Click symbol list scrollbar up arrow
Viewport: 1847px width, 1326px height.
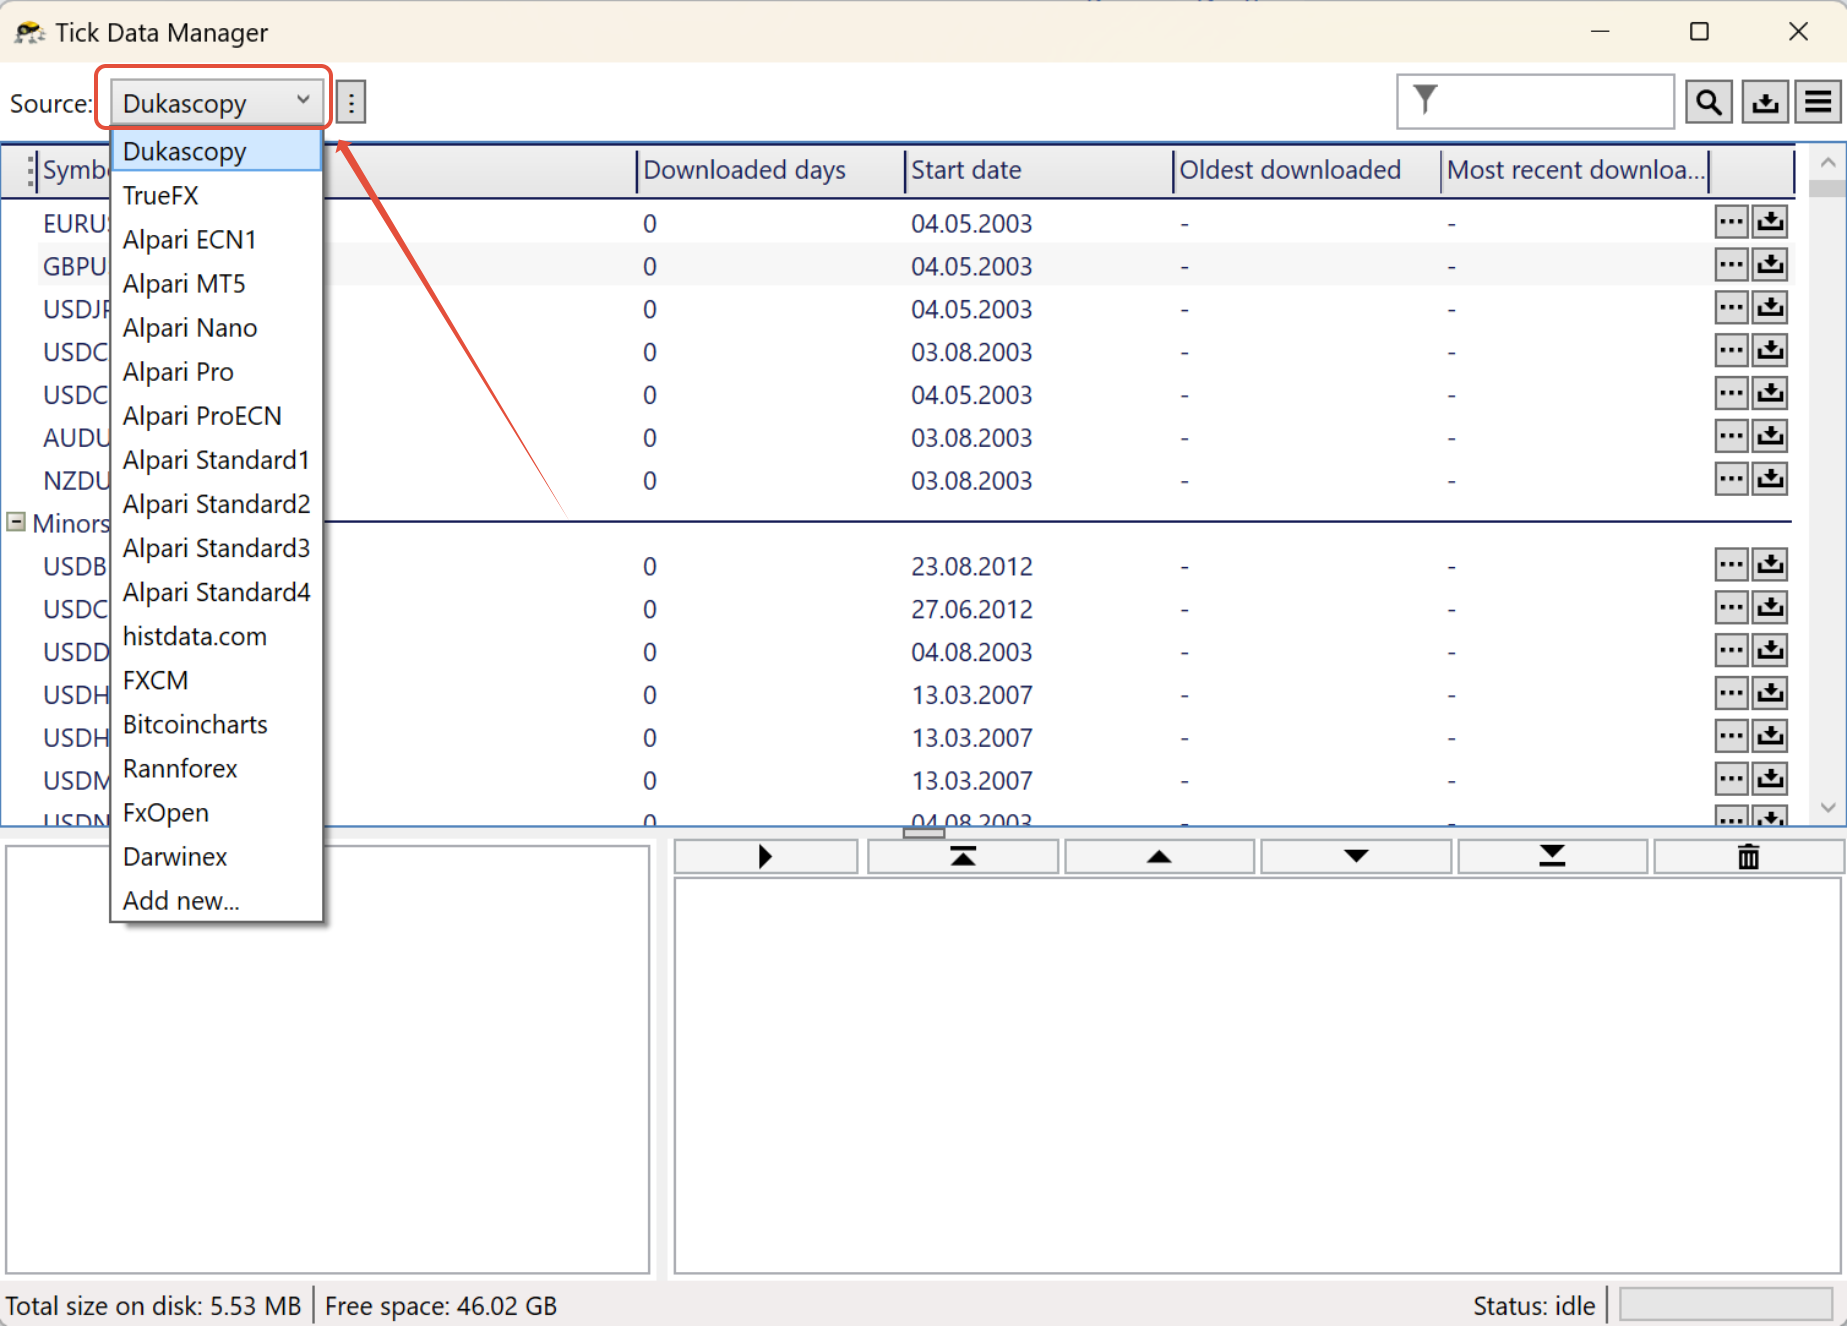[1827, 162]
